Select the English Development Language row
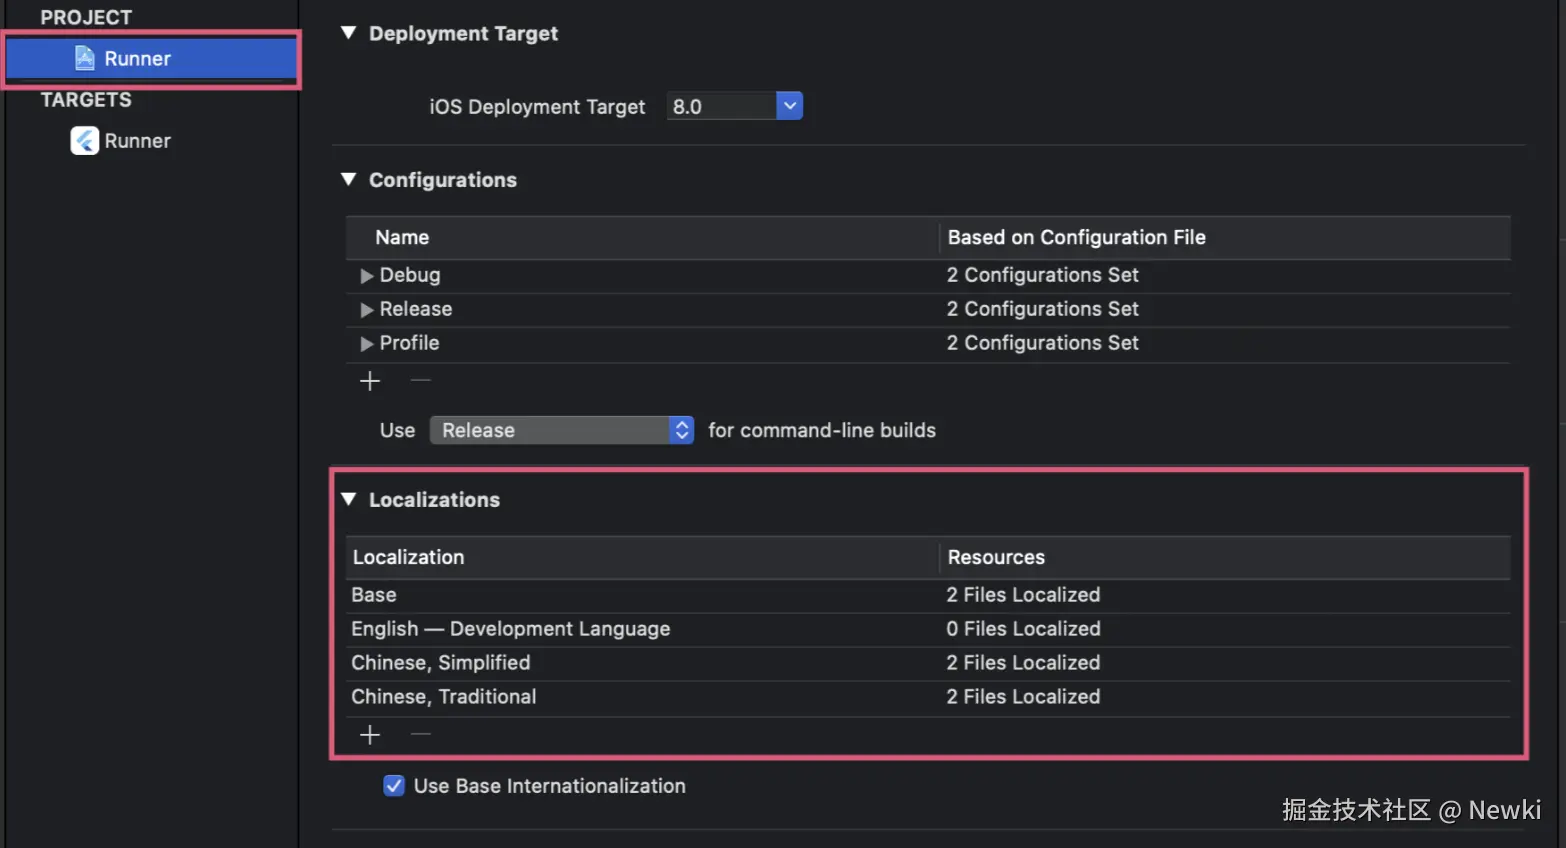The width and height of the screenshot is (1566, 848). [510, 629]
